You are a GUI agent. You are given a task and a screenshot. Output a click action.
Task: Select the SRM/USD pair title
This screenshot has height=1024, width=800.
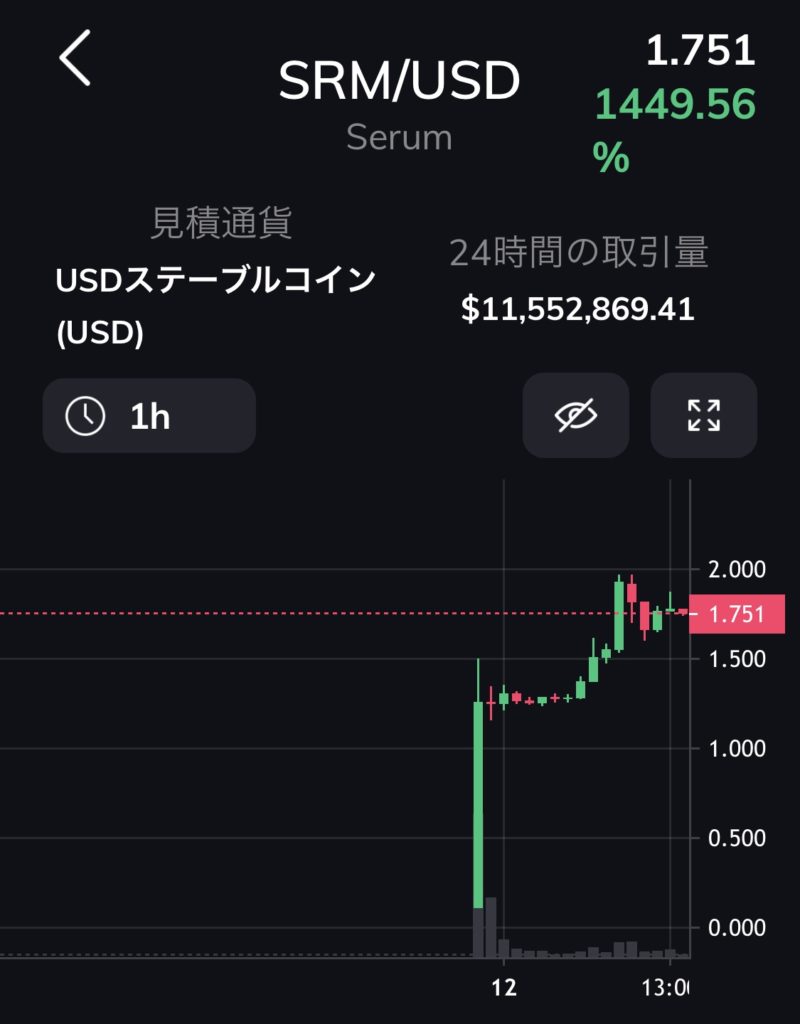click(x=399, y=81)
